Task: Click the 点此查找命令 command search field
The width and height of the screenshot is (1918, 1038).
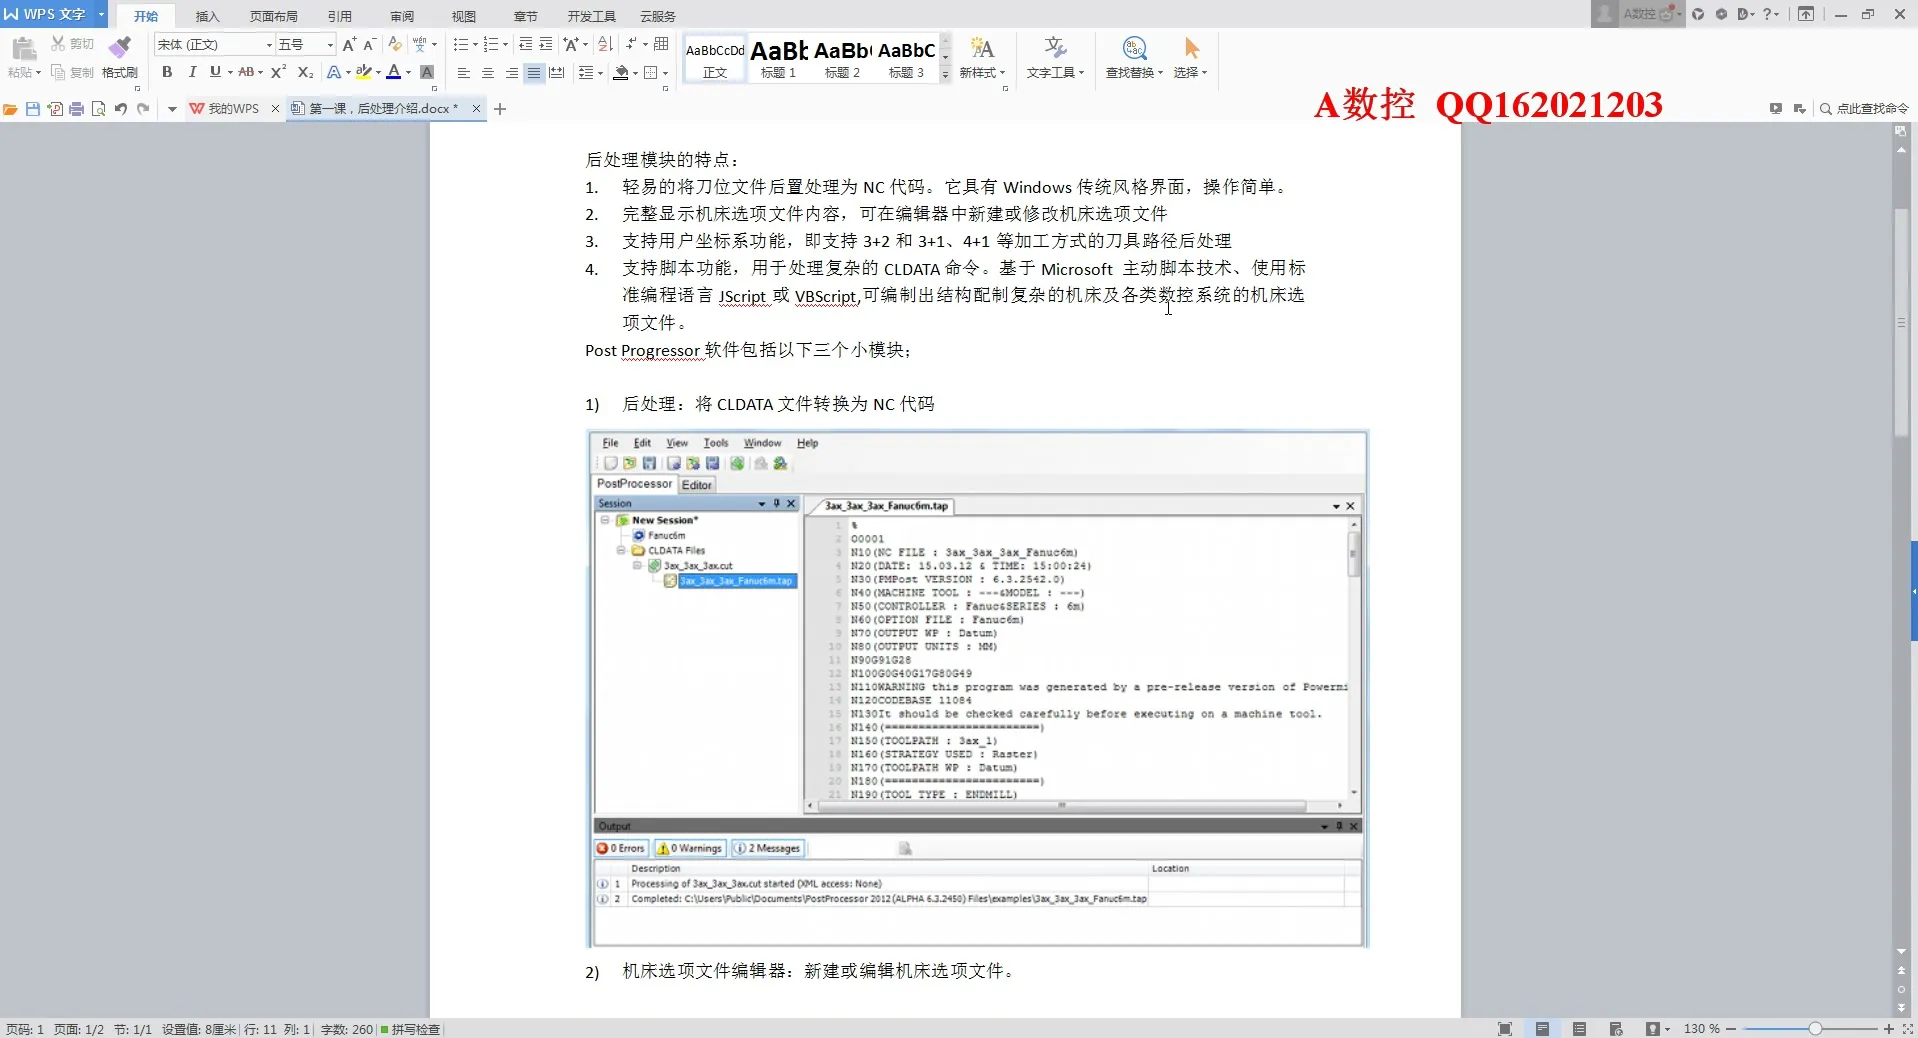Action: pyautogui.click(x=1871, y=109)
